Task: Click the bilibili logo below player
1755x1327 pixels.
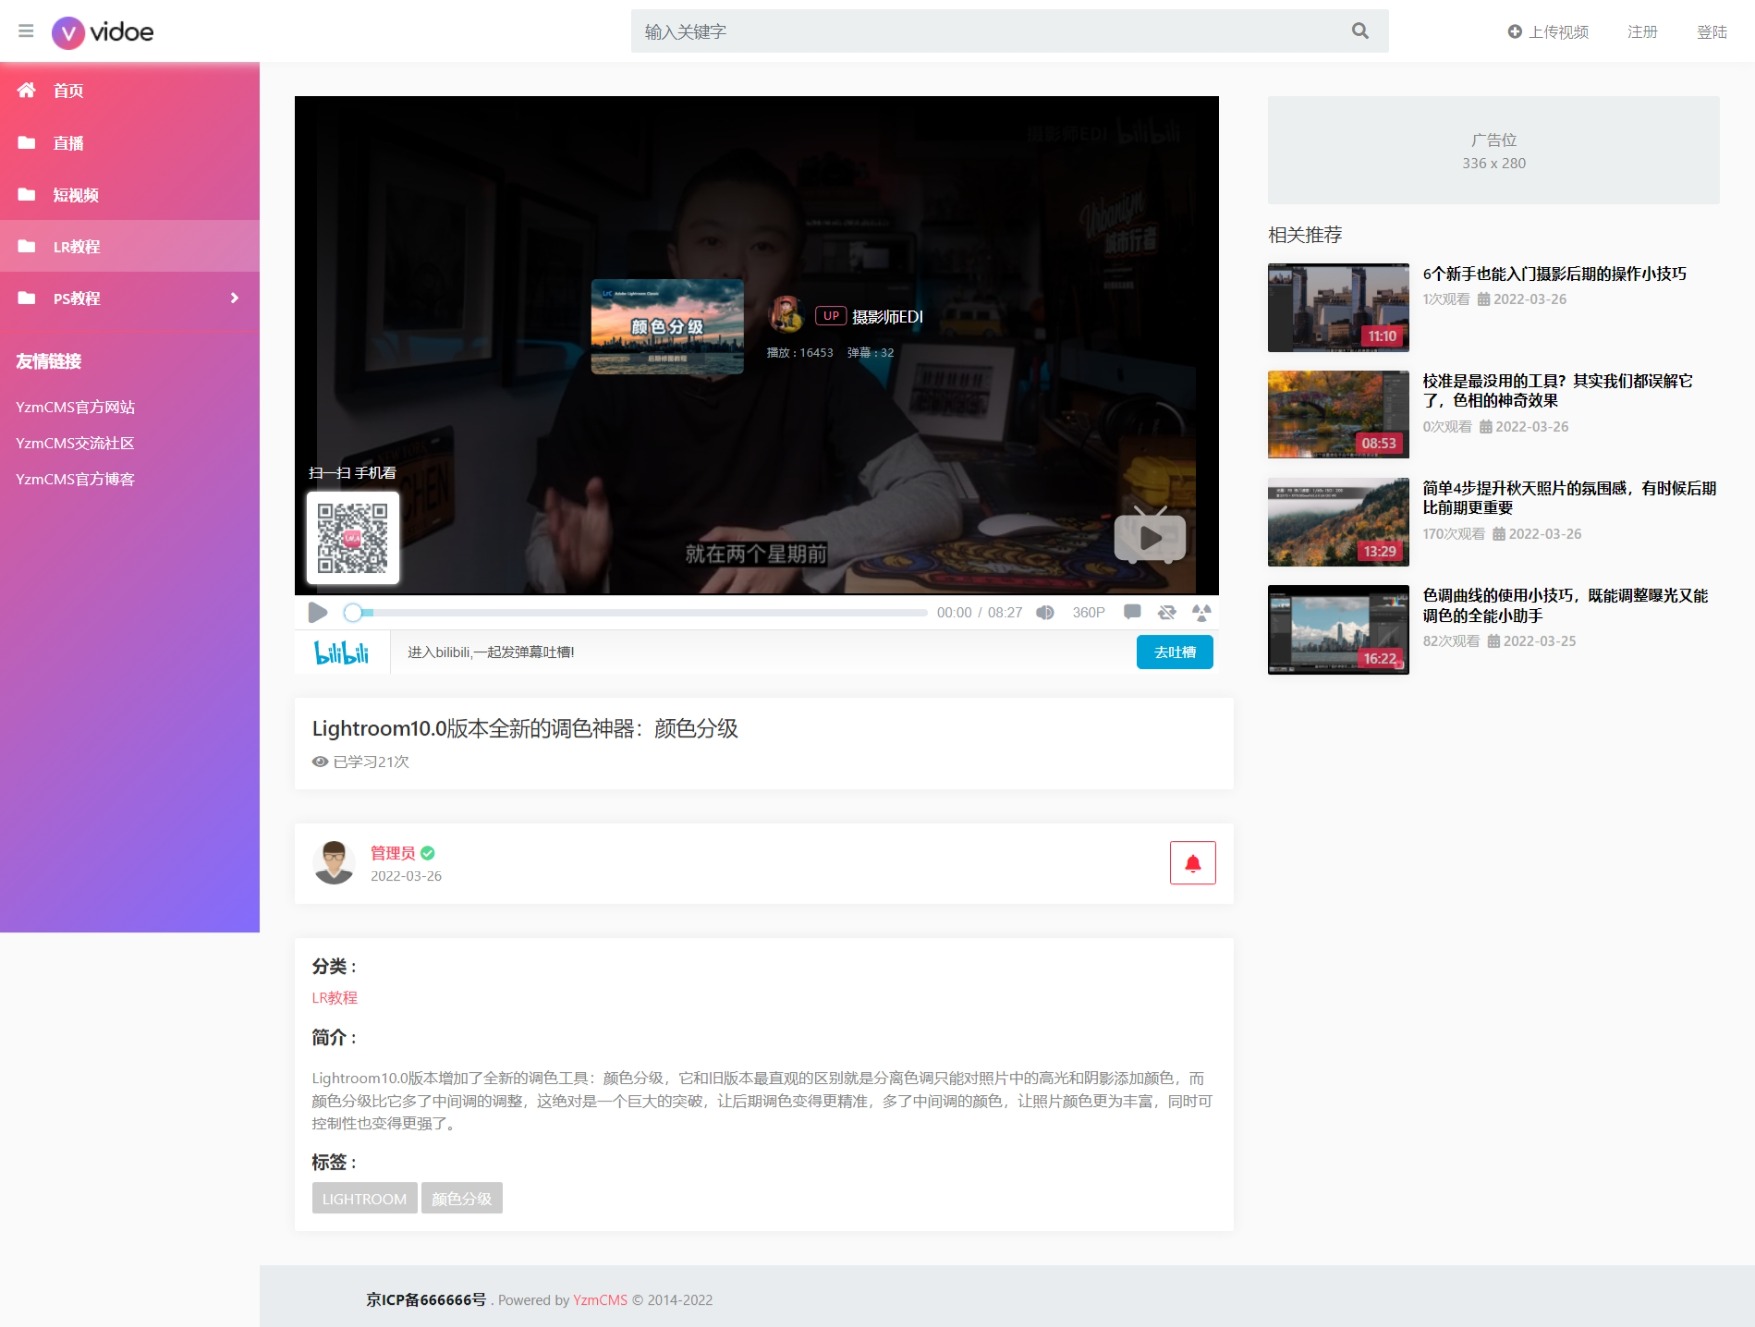Action: (x=342, y=652)
